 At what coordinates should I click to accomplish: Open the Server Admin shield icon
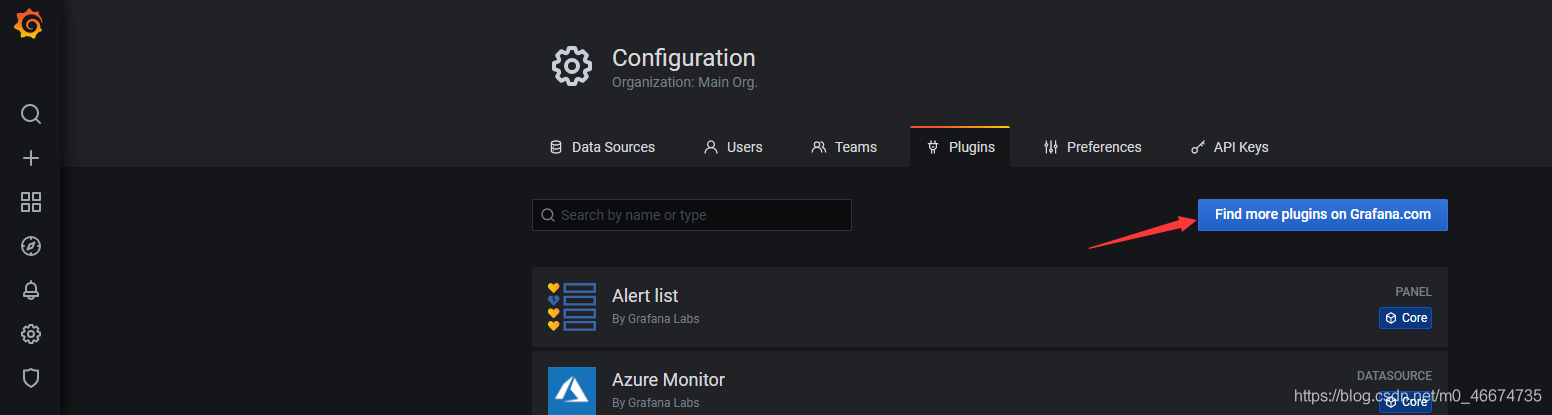(x=31, y=378)
